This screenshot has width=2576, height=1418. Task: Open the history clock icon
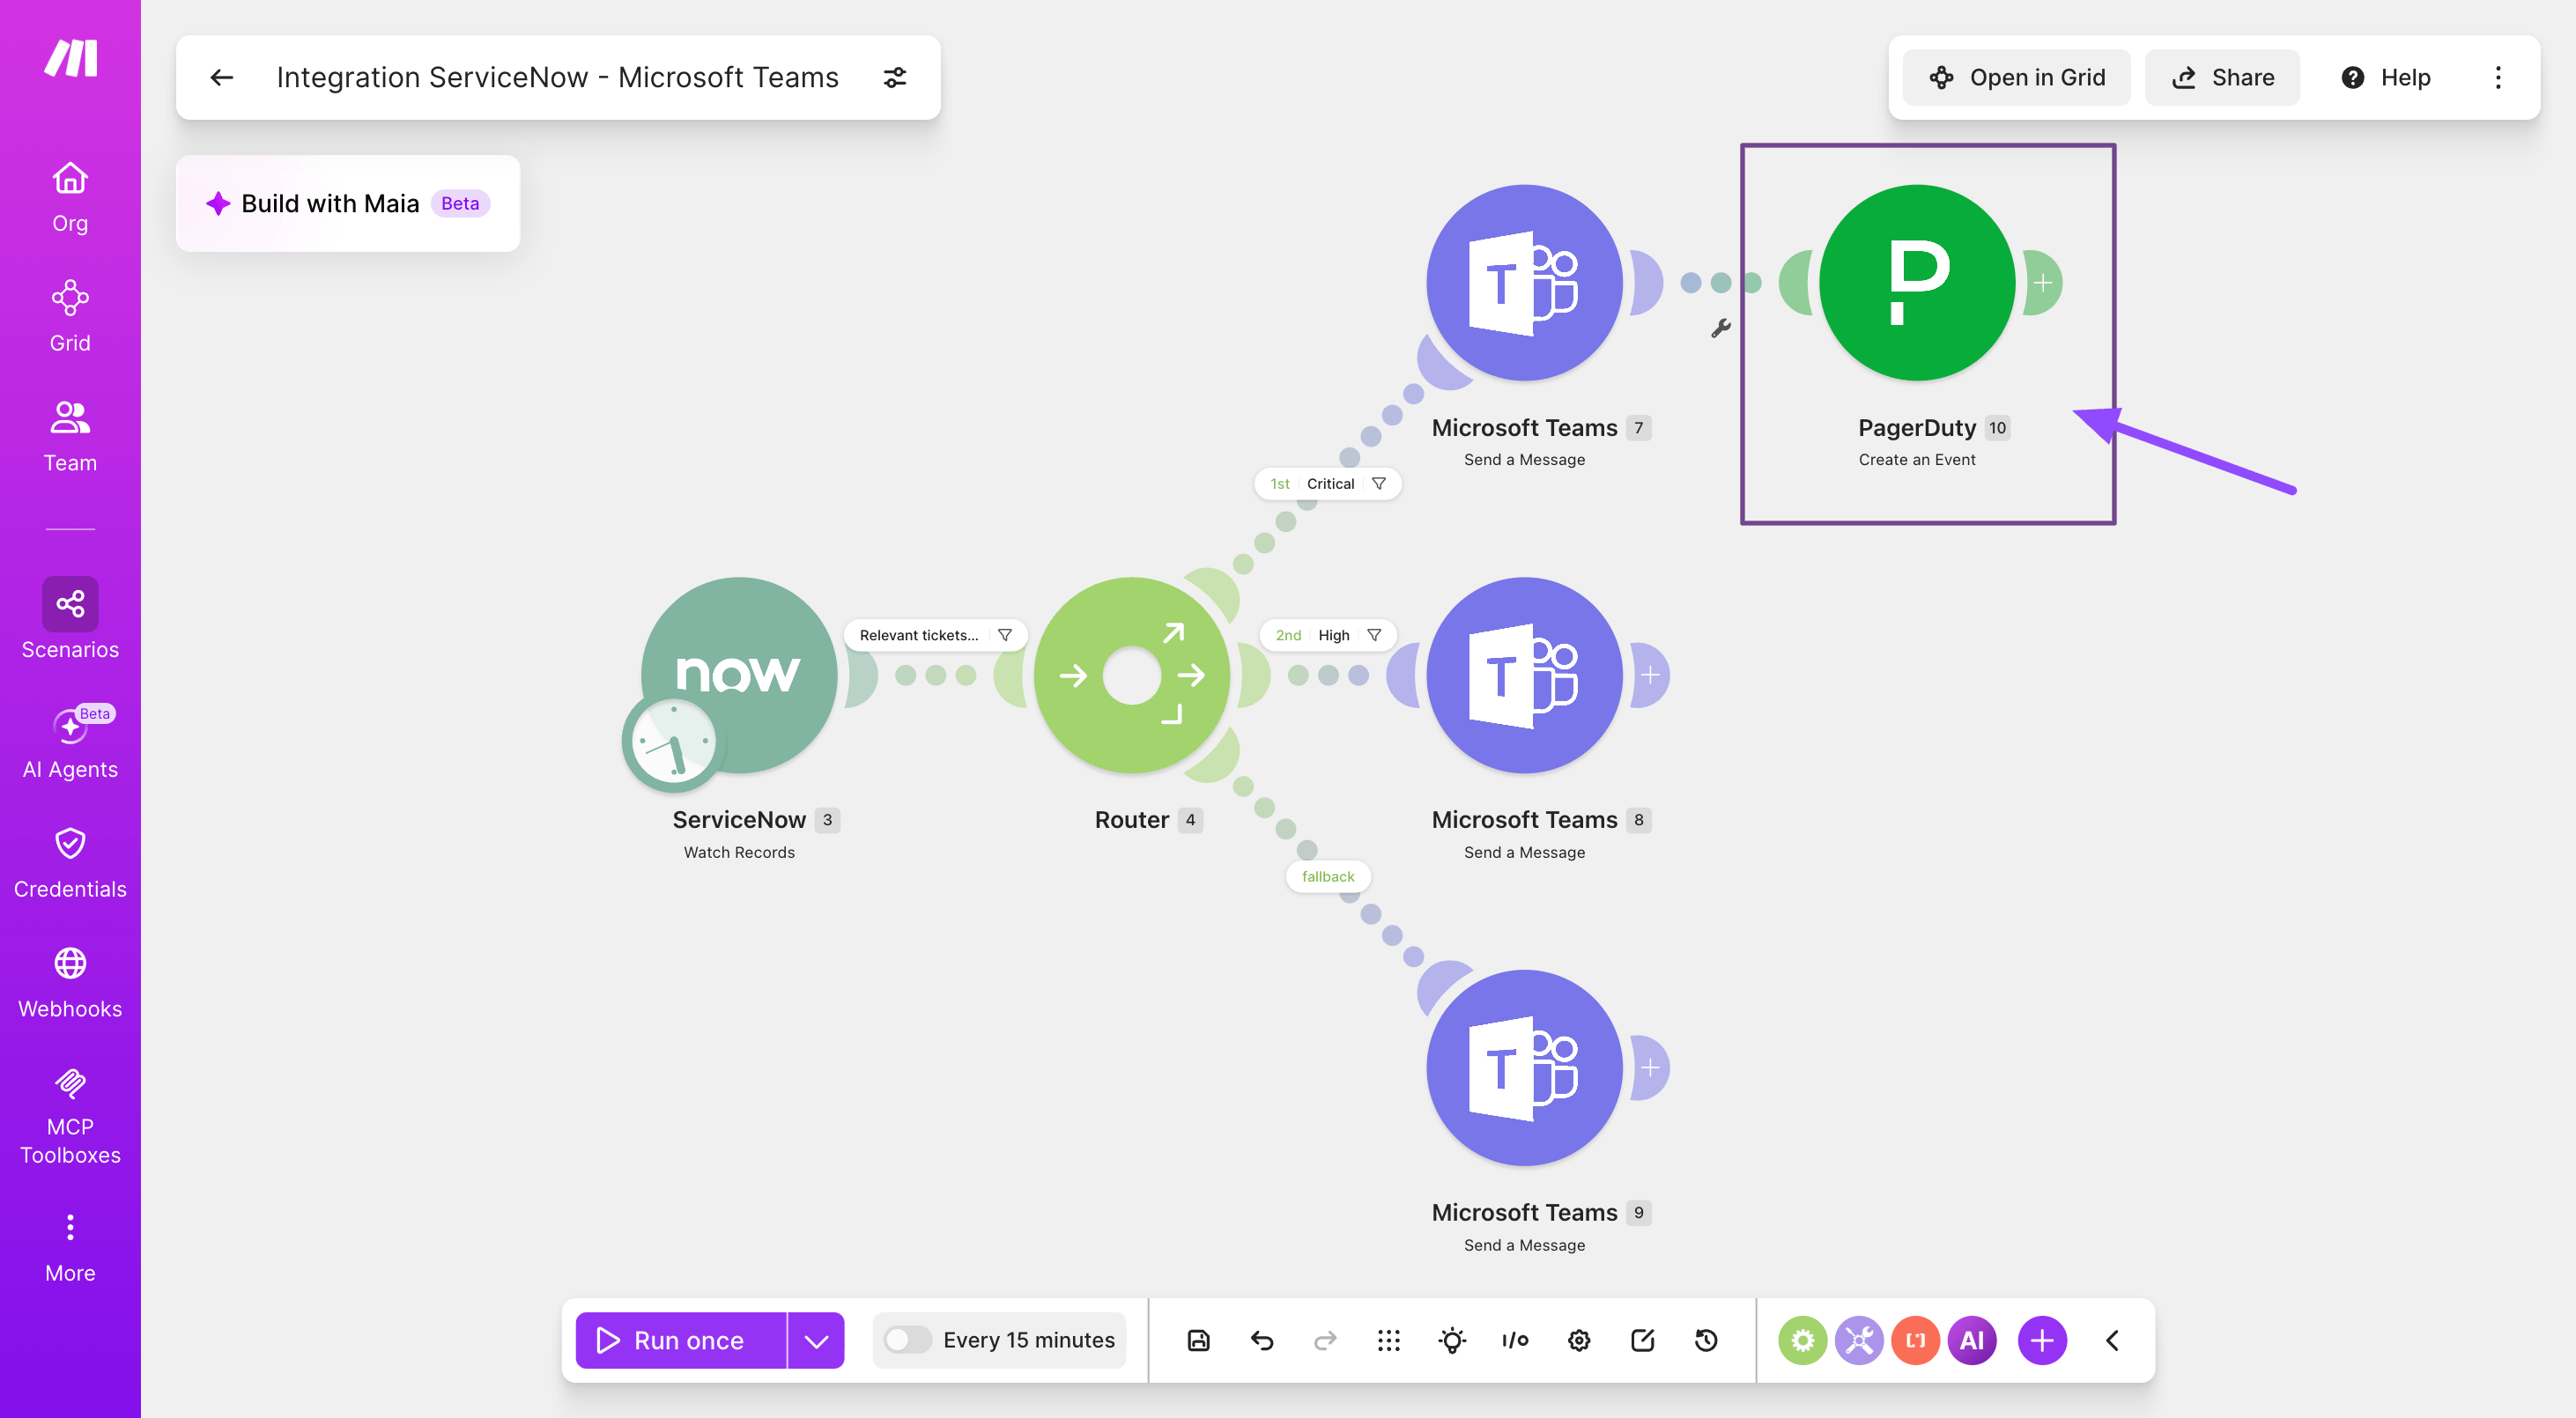pos(1706,1340)
